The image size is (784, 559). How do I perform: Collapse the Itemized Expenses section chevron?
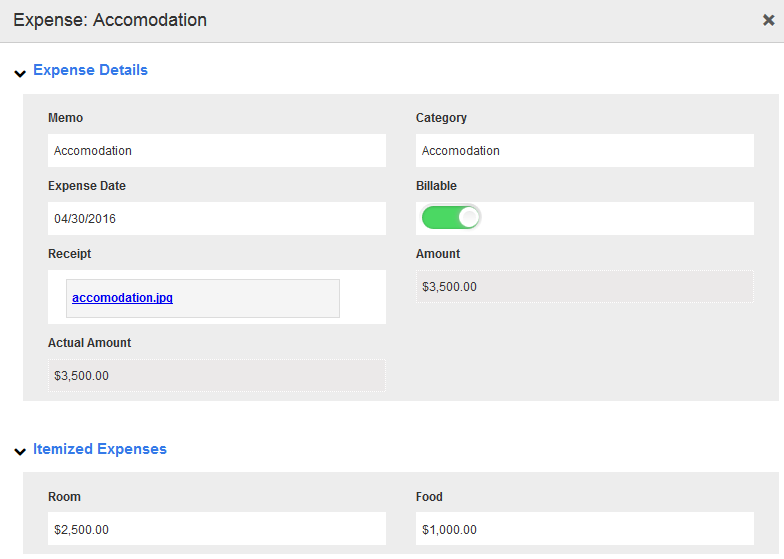(20, 452)
